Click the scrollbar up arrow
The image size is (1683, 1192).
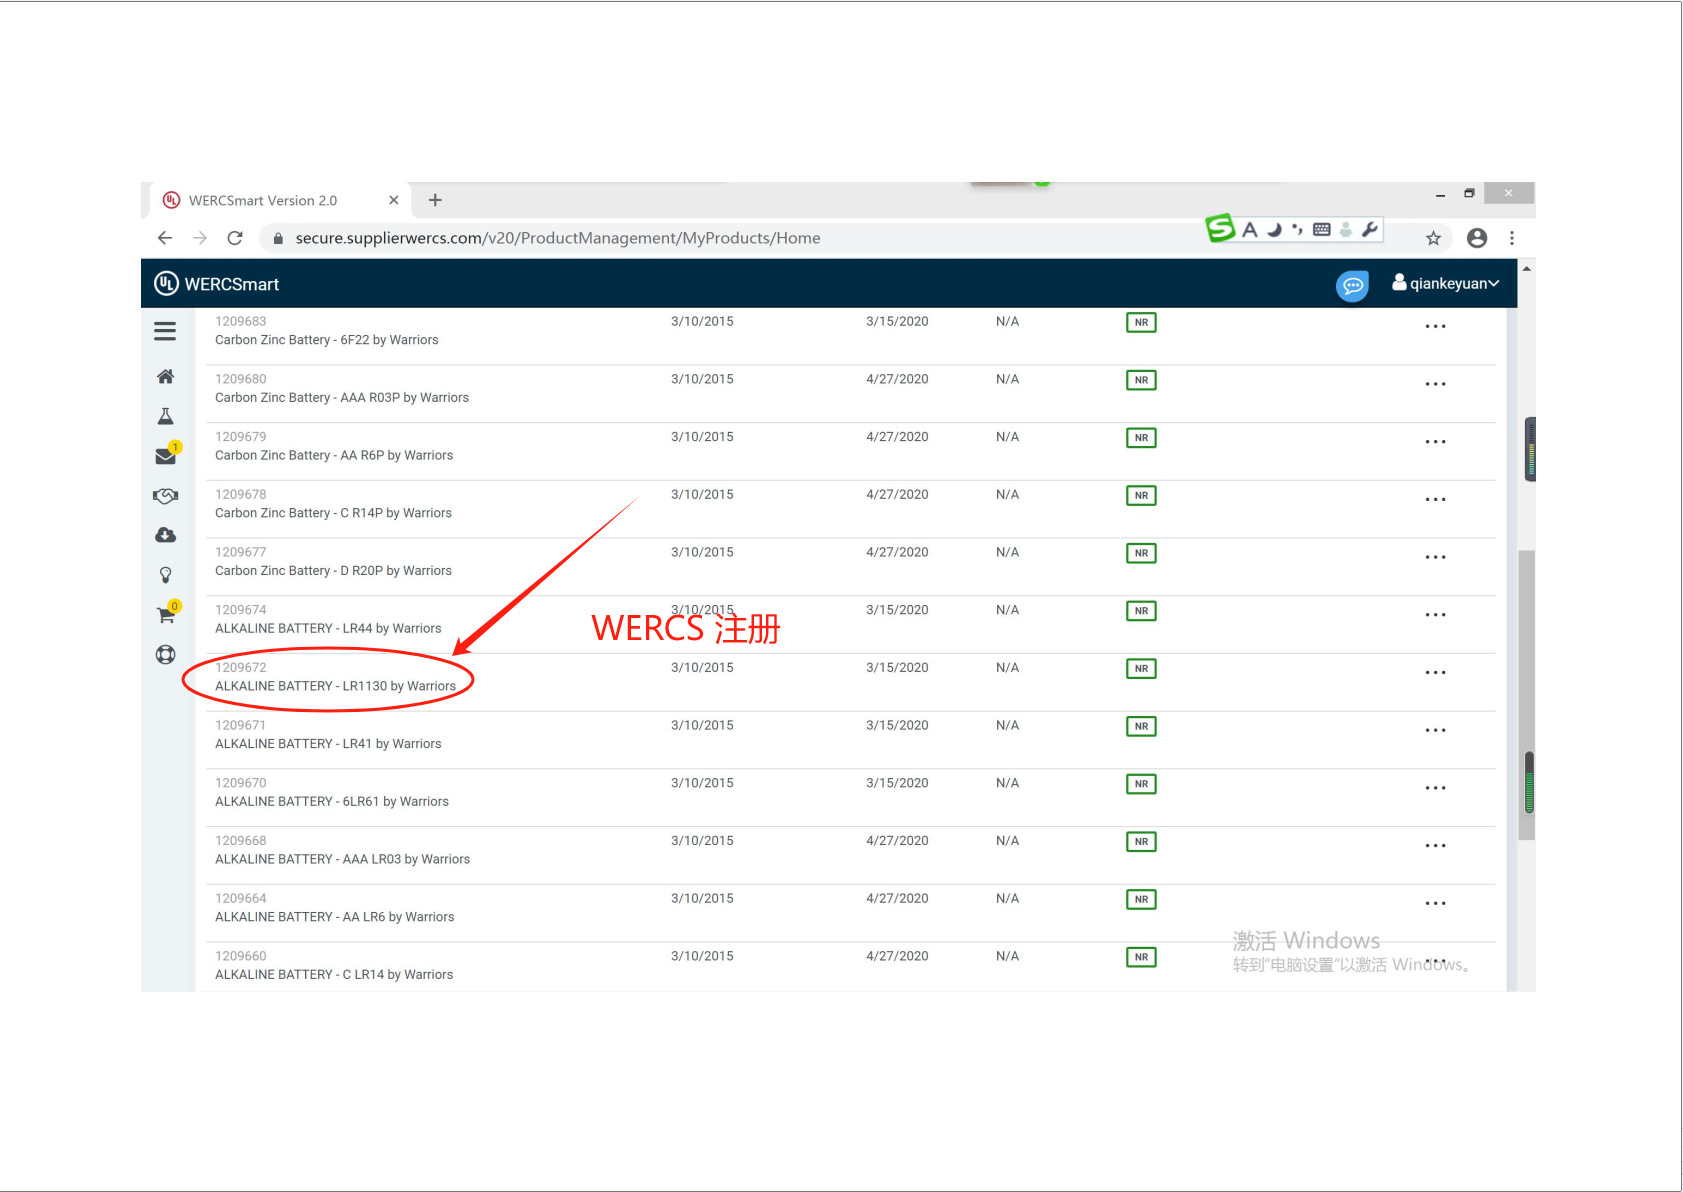(1526, 269)
